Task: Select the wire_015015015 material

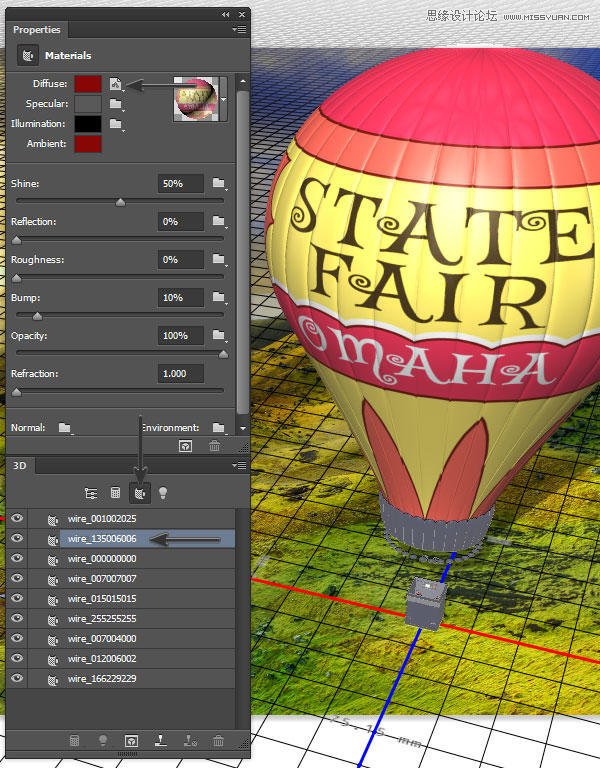Action: [102, 599]
